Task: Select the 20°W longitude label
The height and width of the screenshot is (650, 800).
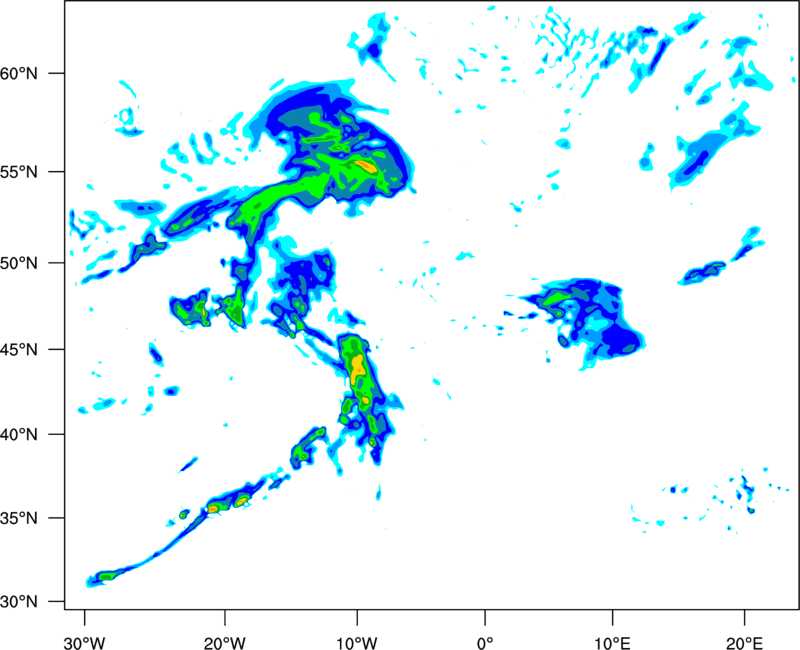Action: tap(224, 643)
